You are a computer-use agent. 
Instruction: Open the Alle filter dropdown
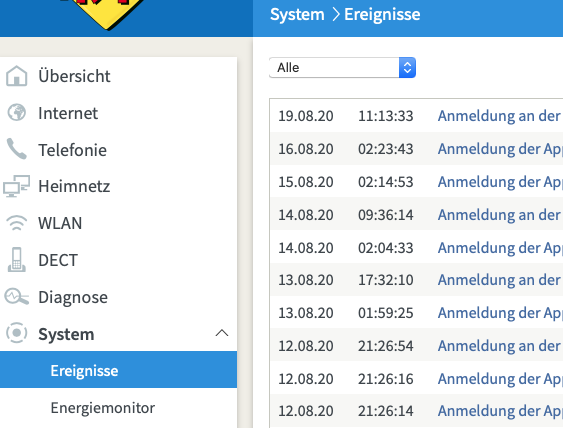(342, 68)
